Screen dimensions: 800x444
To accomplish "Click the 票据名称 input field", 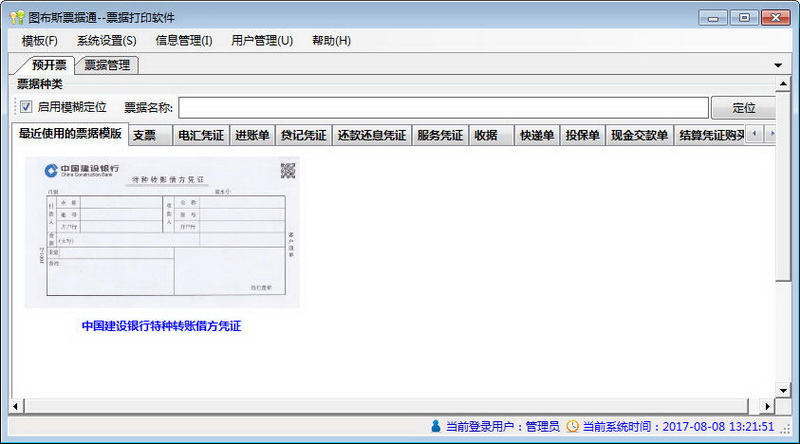I will tap(443, 108).
